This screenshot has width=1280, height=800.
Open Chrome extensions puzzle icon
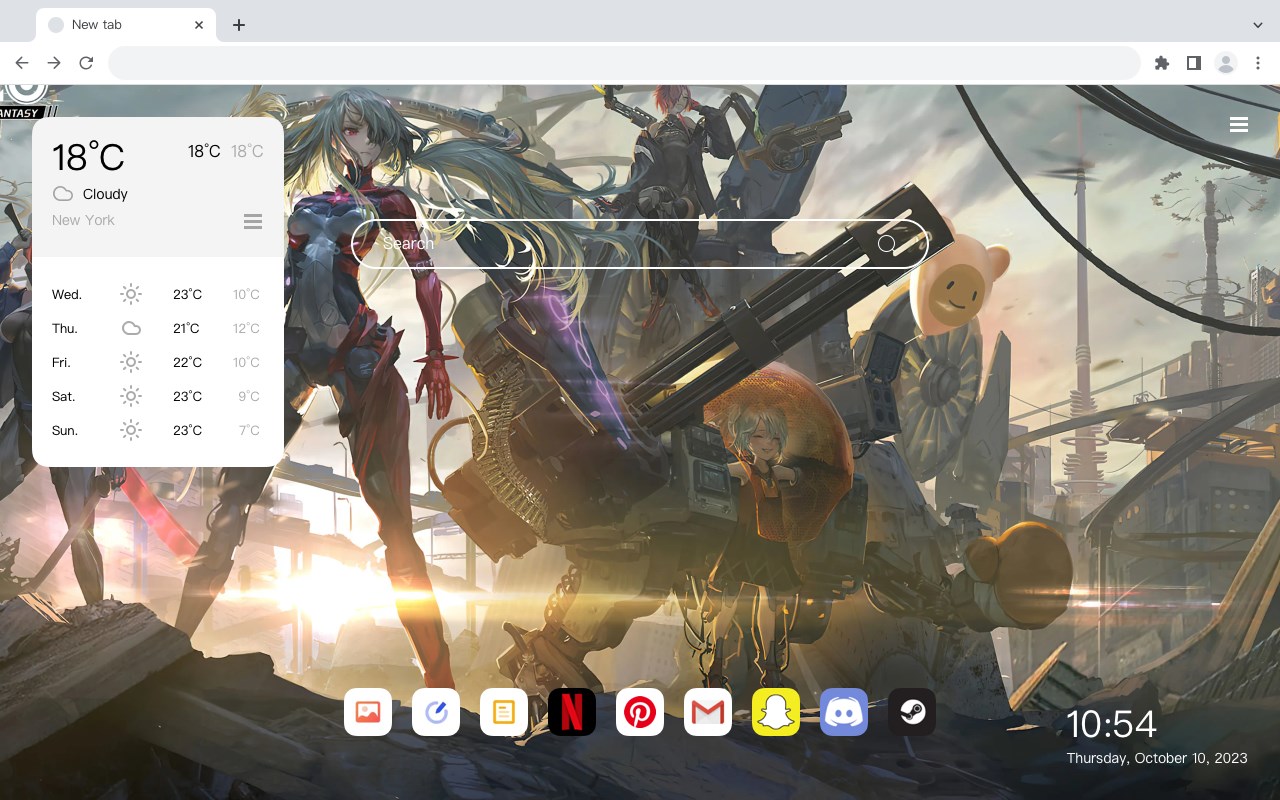(x=1161, y=63)
